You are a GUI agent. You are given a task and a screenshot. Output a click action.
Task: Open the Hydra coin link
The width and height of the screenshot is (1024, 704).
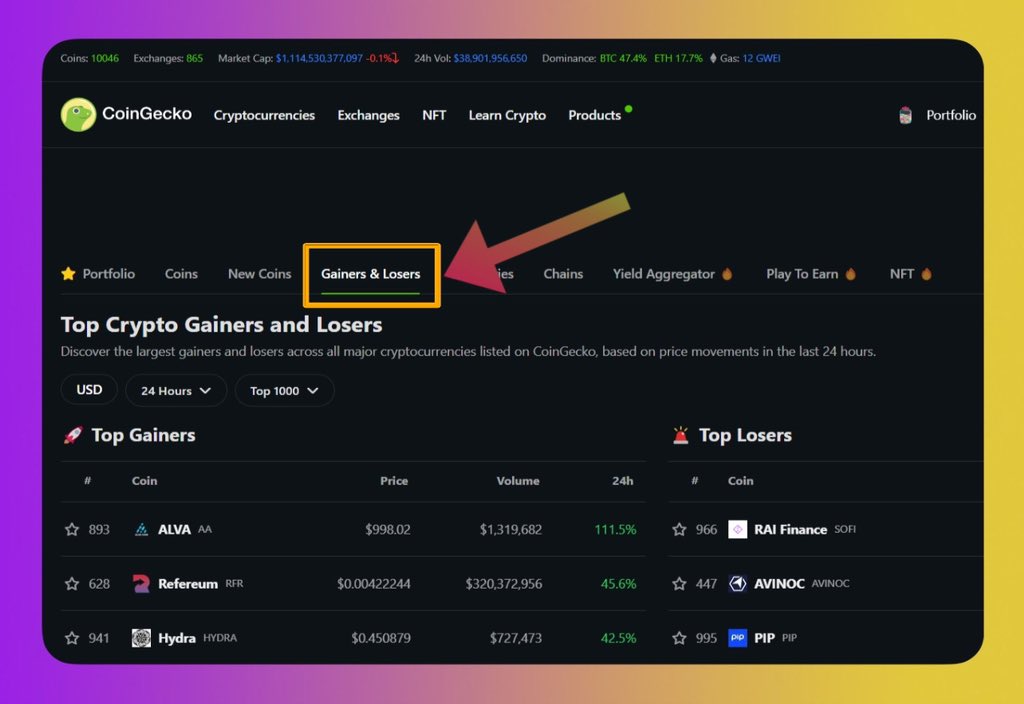pyautogui.click(x=176, y=638)
